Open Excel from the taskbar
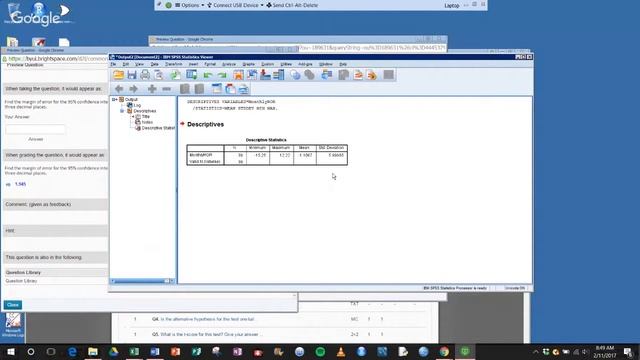640x360 pixels. click(134, 351)
